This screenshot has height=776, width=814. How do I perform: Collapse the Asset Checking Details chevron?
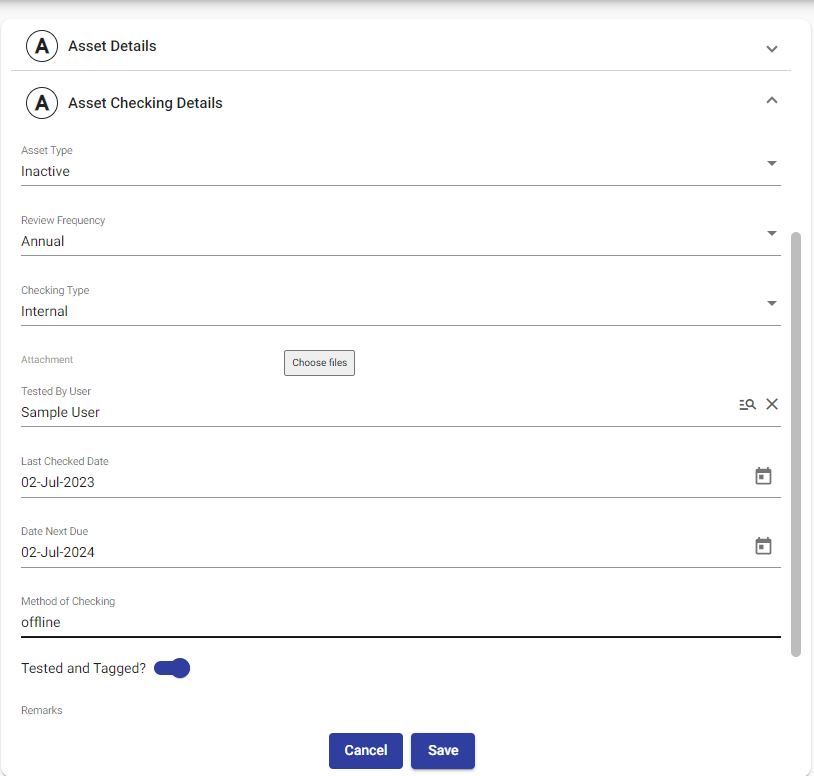pyautogui.click(x=771, y=100)
